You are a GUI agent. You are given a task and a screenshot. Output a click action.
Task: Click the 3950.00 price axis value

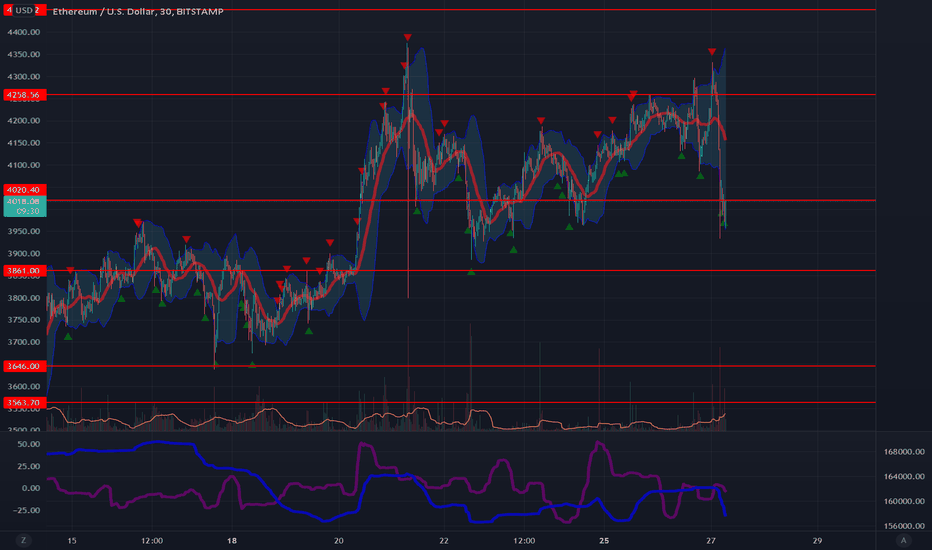coord(24,231)
